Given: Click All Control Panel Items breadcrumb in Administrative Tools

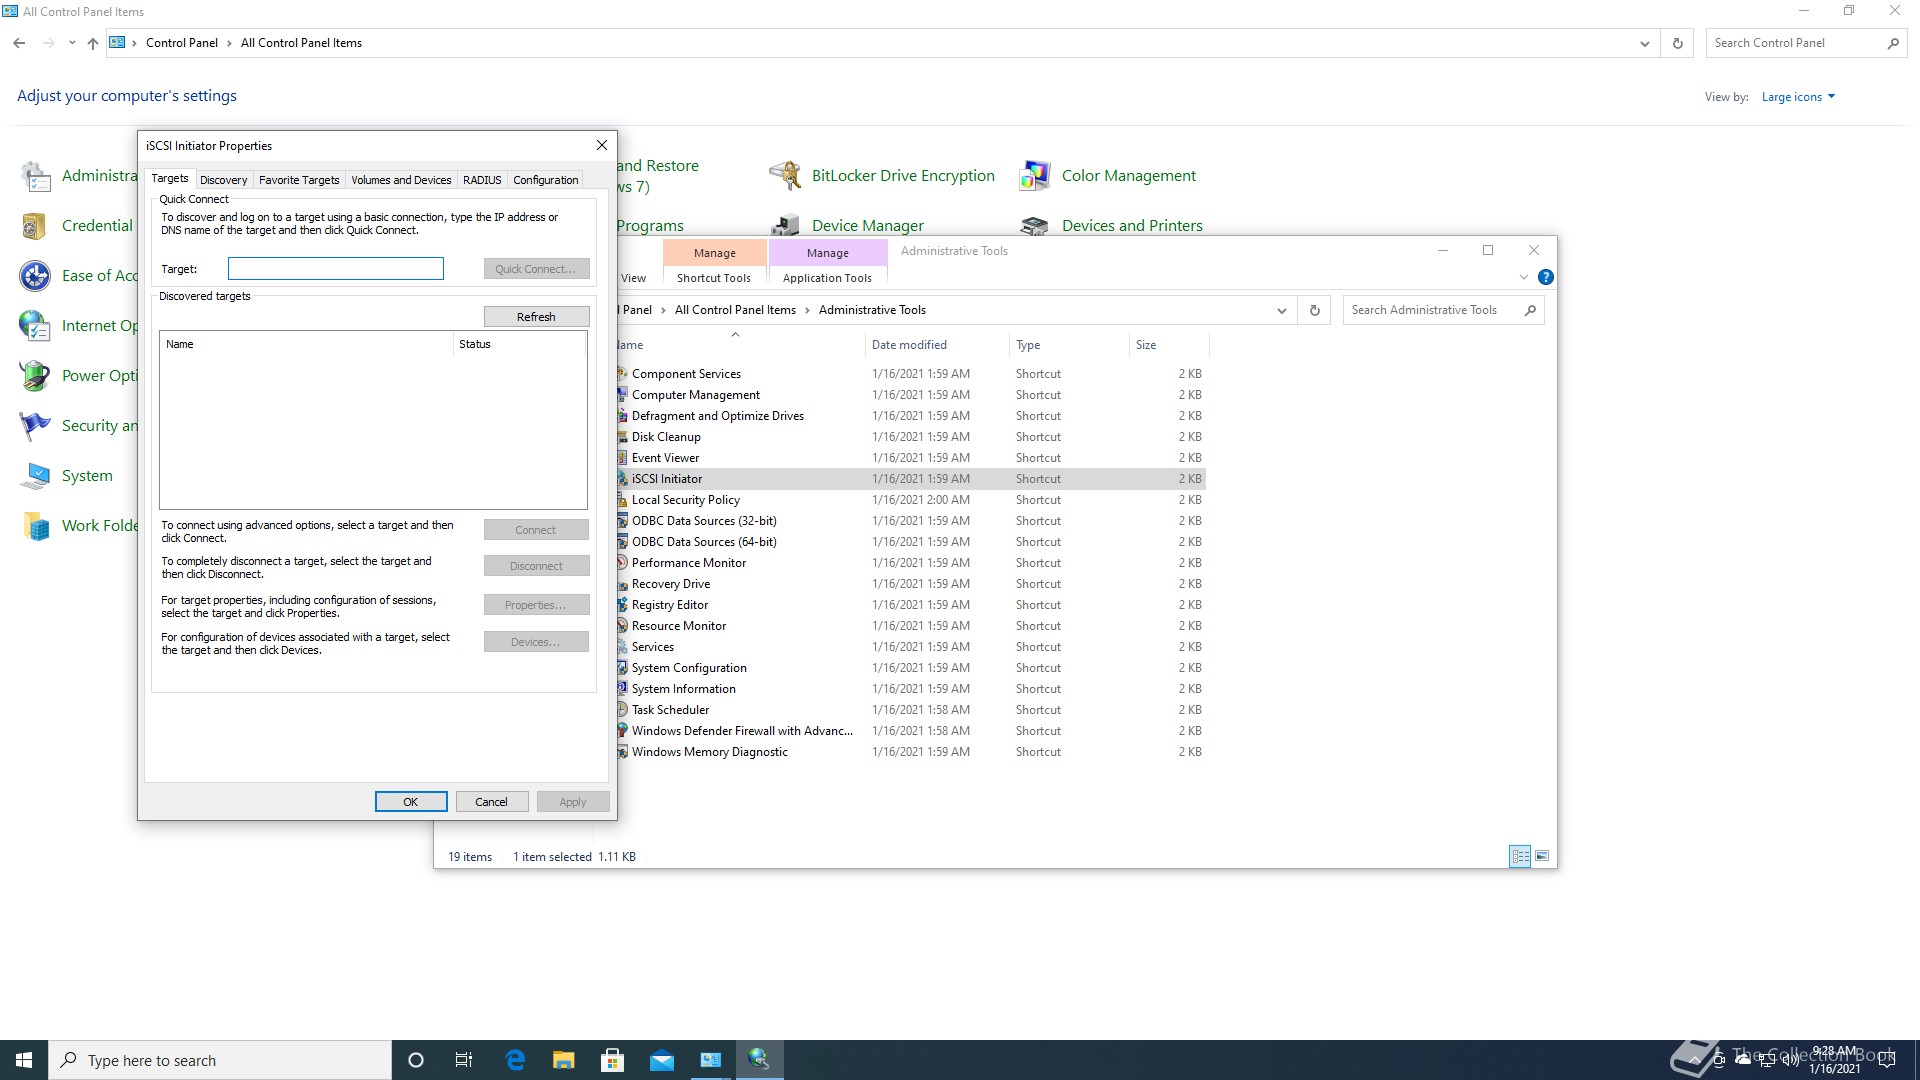Looking at the screenshot, I should click(735, 310).
